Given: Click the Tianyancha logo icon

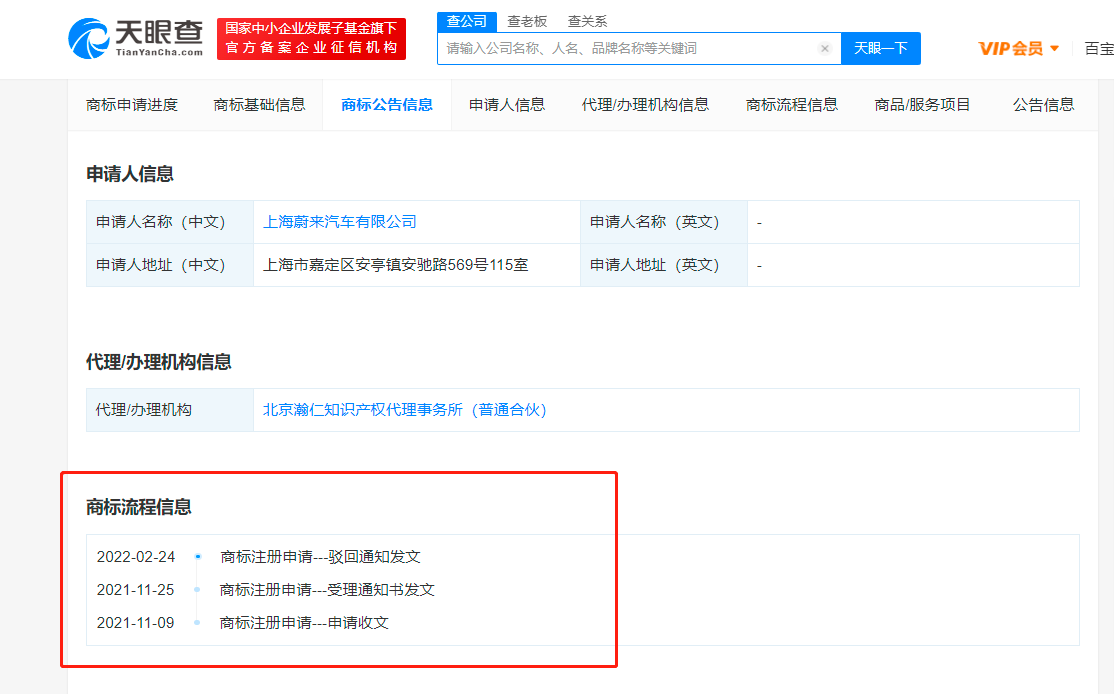Looking at the screenshot, I should point(89,39).
